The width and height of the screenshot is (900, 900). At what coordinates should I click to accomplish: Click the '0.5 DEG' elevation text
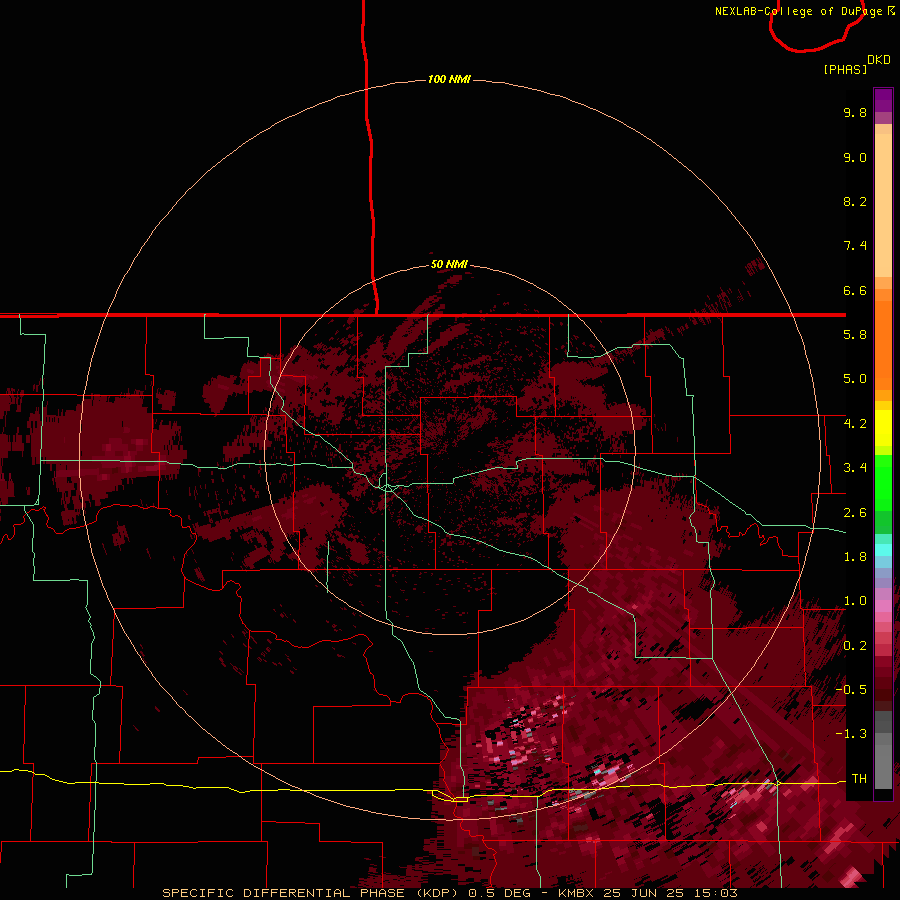pyautogui.click(x=499, y=893)
